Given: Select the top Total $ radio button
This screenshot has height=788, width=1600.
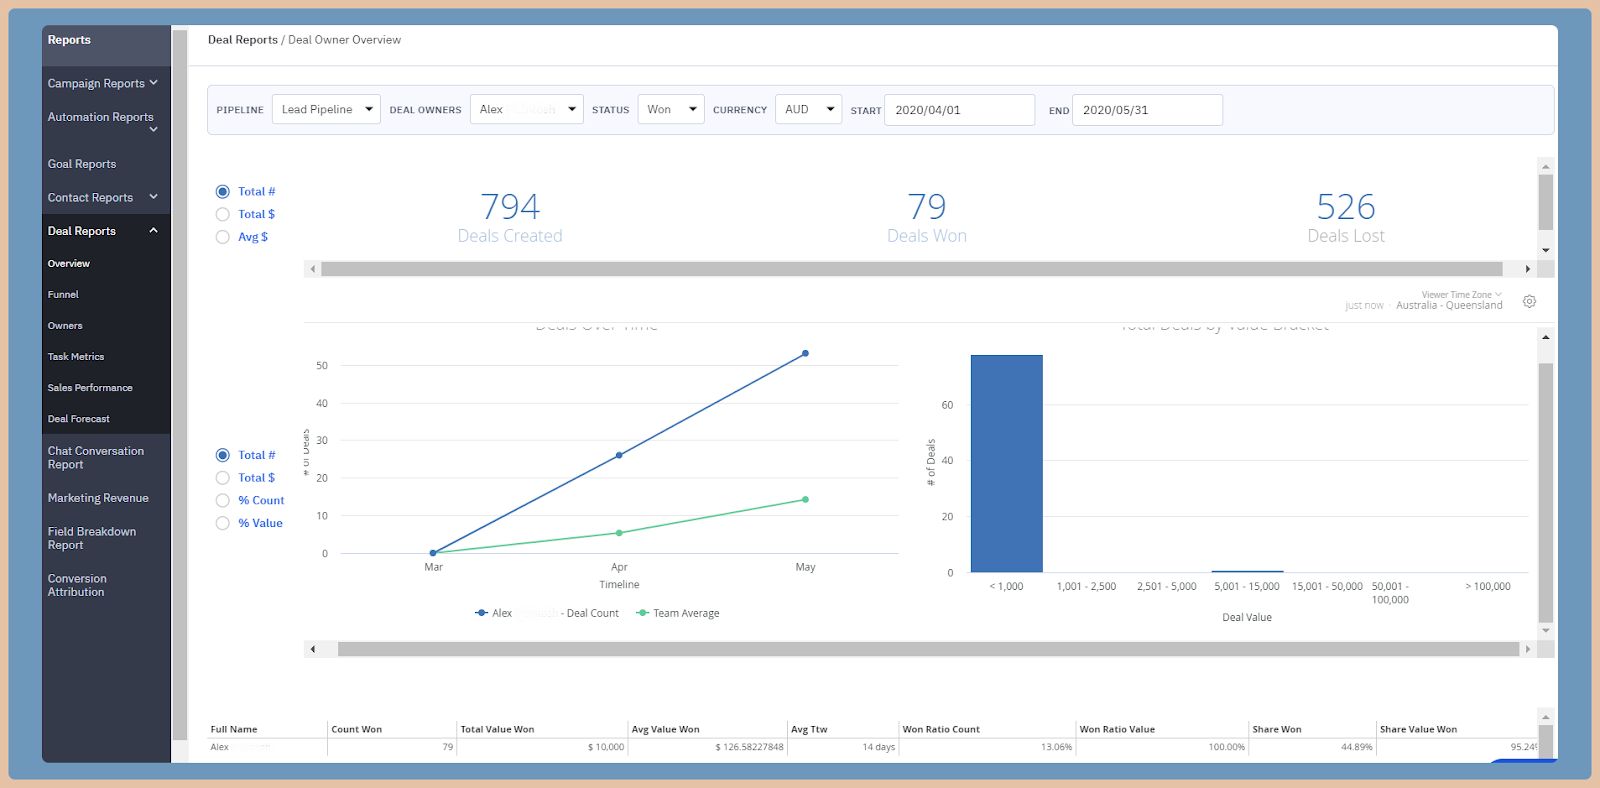Looking at the screenshot, I should pyautogui.click(x=223, y=214).
